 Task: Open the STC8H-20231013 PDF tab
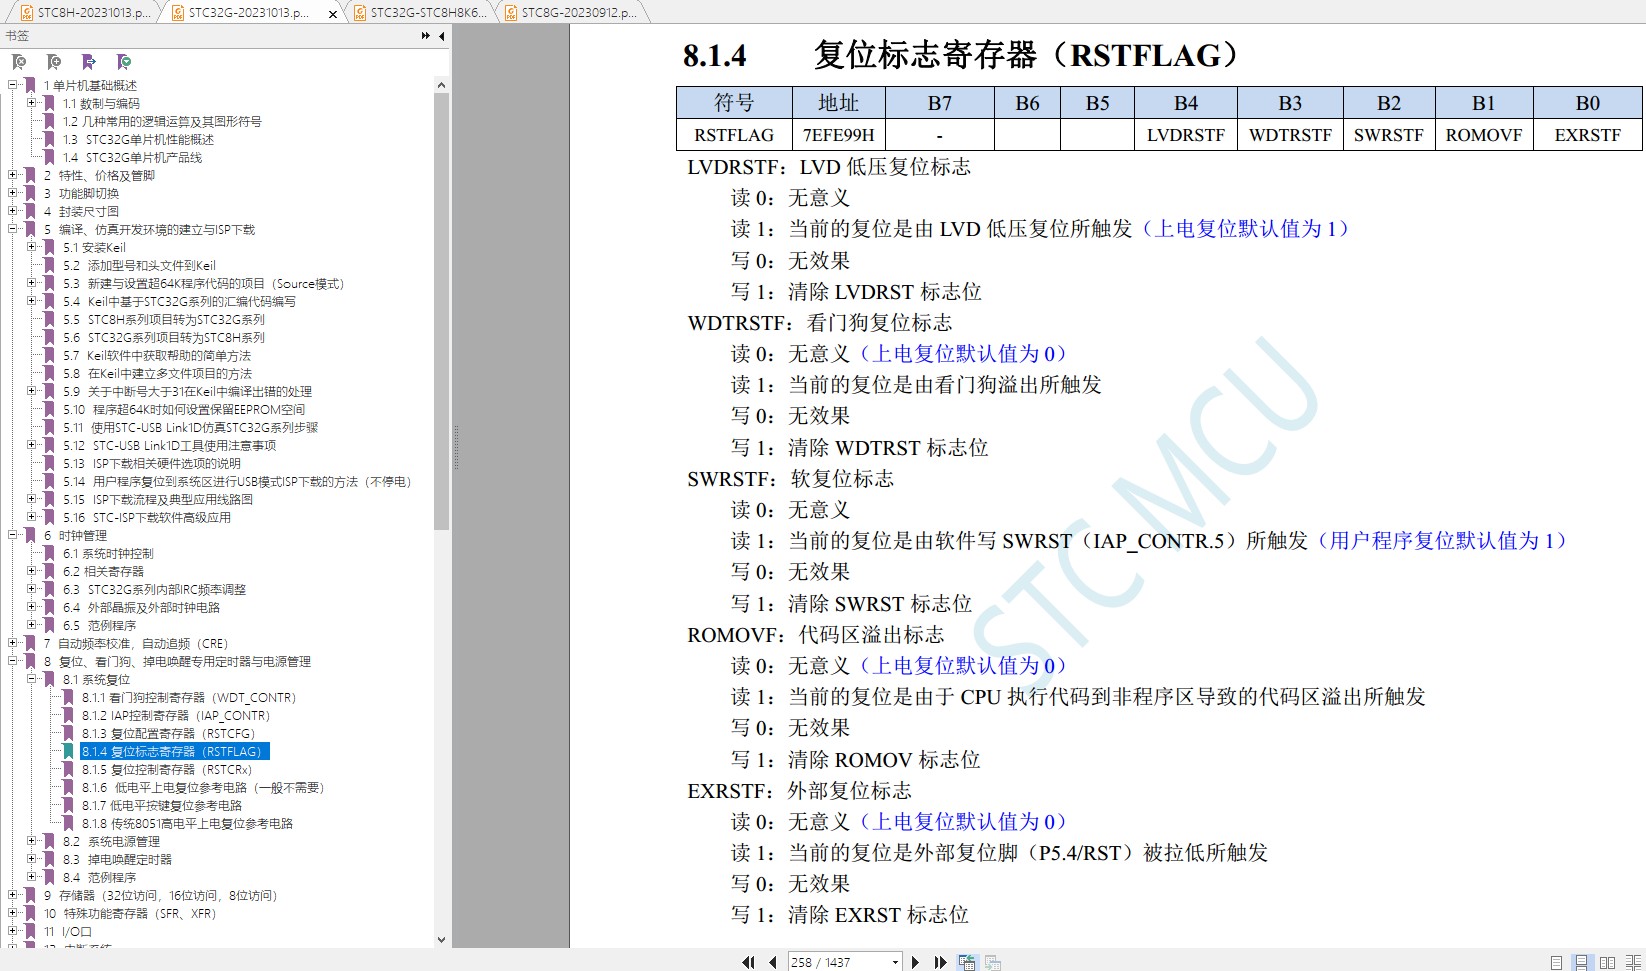tap(85, 13)
